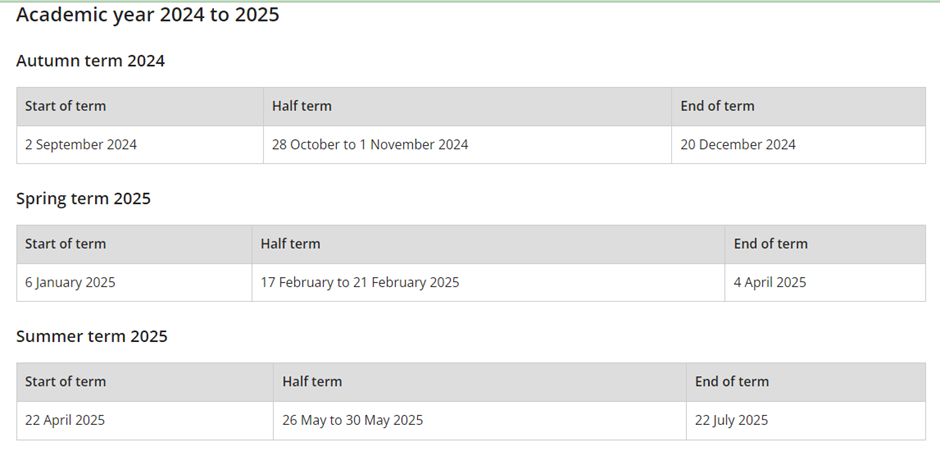Click the Academic year 2024 to 2025 heading
The width and height of the screenshot is (940, 456).
tap(147, 14)
